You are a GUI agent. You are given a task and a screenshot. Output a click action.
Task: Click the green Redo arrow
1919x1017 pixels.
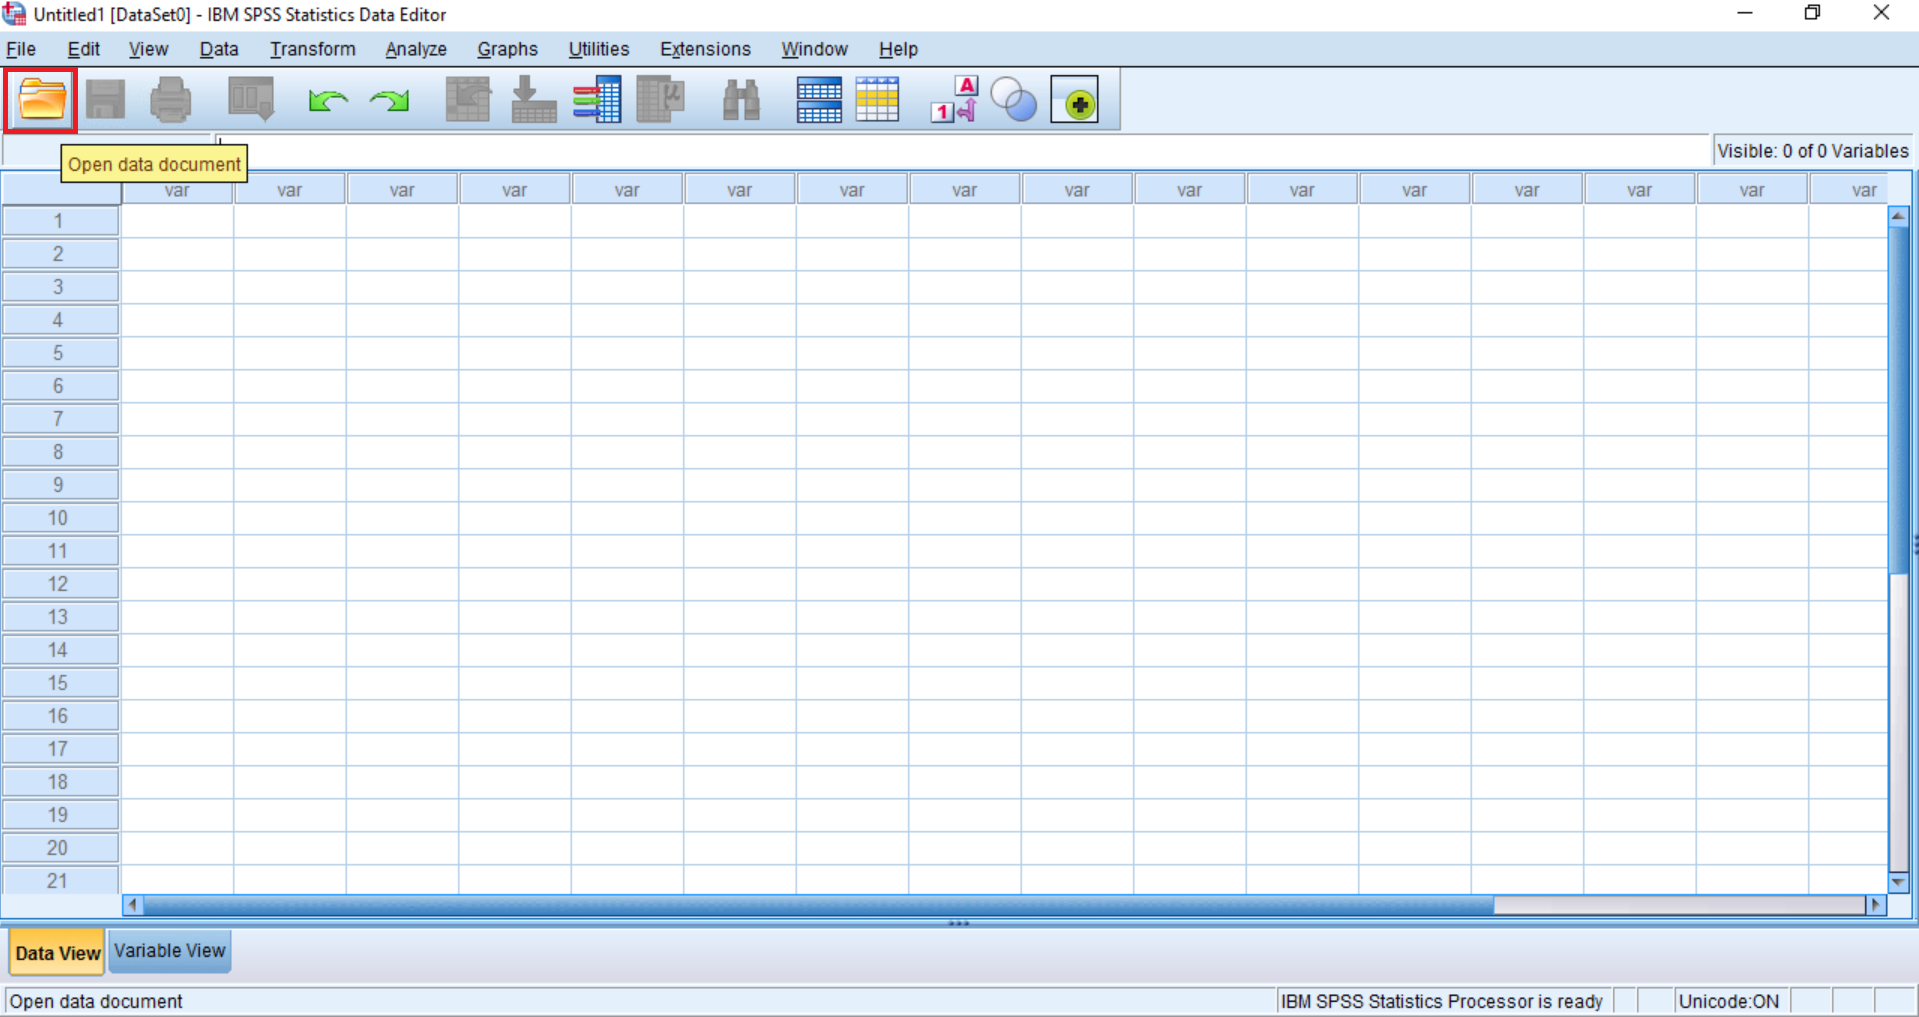click(x=389, y=100)
